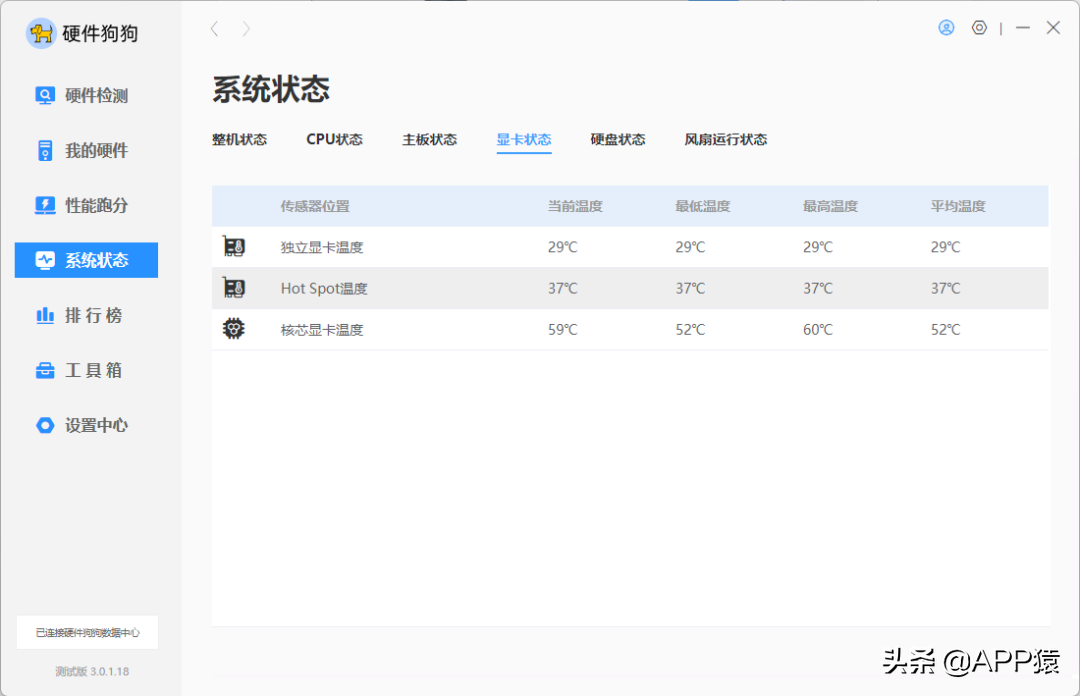View the 风扇运行状态 tab
The height and width of the screenshot is (696, 1080).
[x=725, y=140]
